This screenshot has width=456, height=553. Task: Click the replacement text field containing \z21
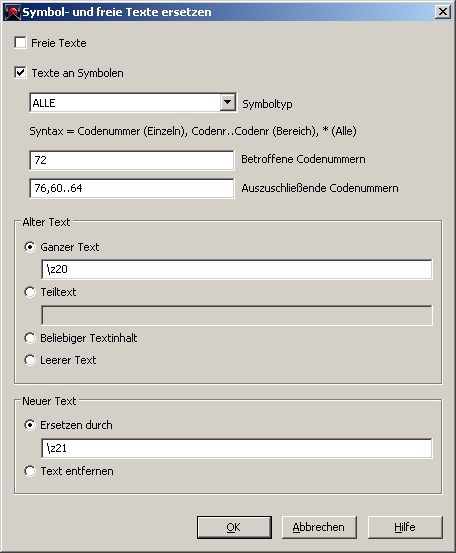click(237, 448)
